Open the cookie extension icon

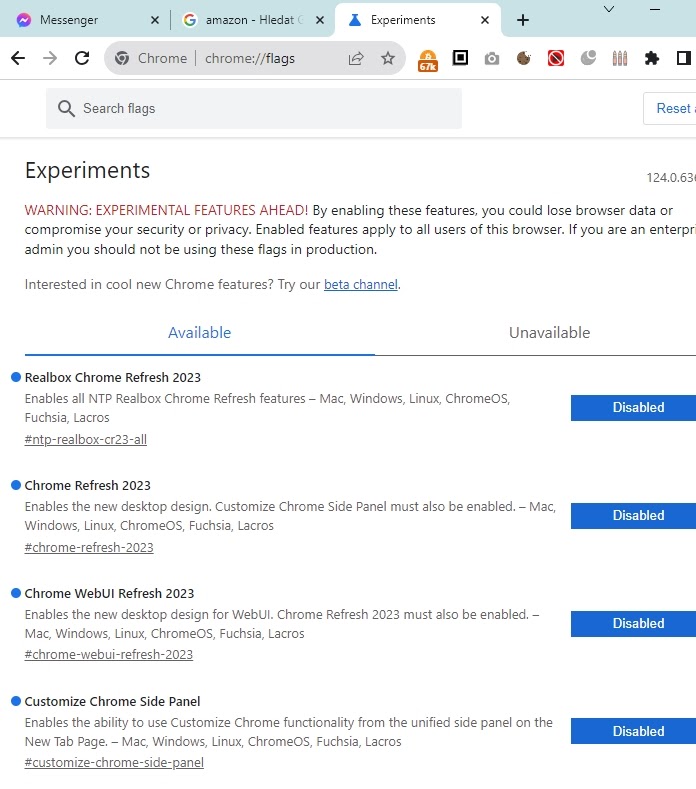coord(523,59)
